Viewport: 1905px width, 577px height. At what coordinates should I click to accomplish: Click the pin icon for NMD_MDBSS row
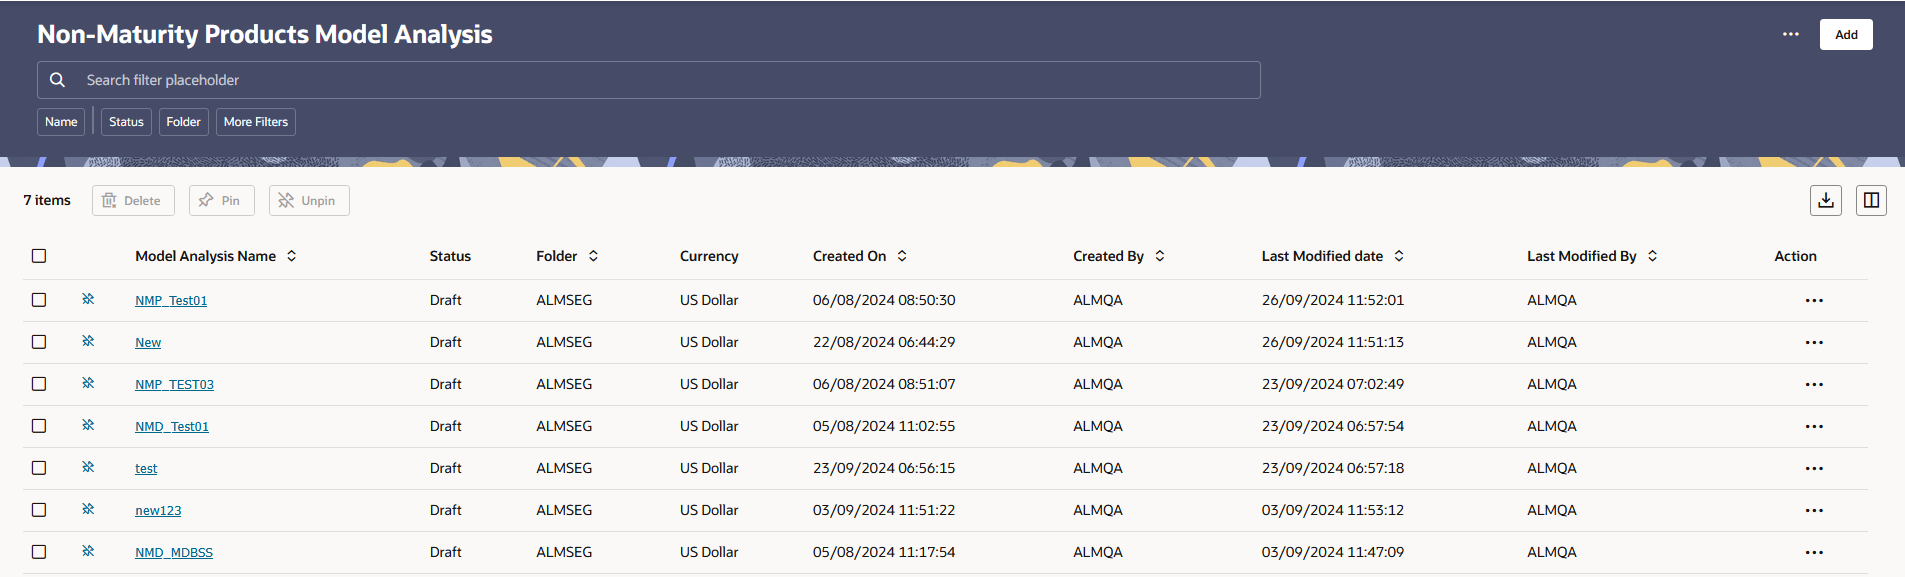click(88, 551)
